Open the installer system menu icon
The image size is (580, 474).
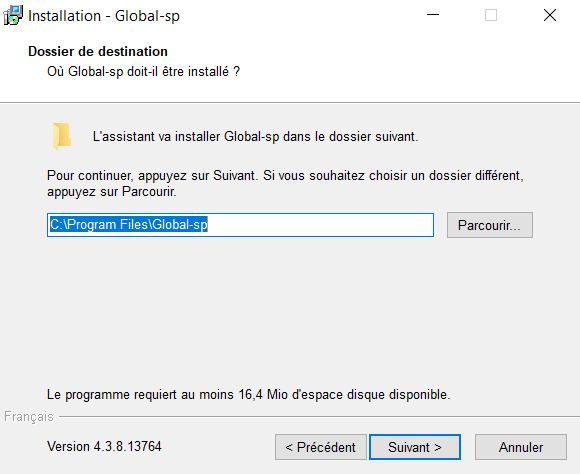[x=13, y=16]
